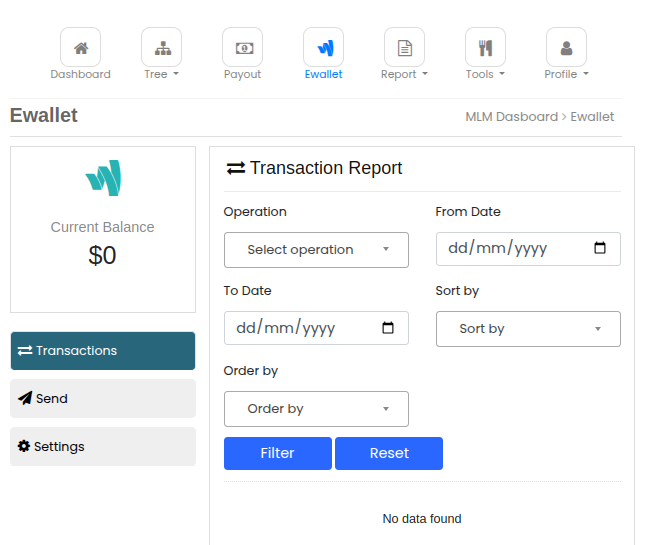Click the teal wallet logo above Current Balance

tap(103, 178)
